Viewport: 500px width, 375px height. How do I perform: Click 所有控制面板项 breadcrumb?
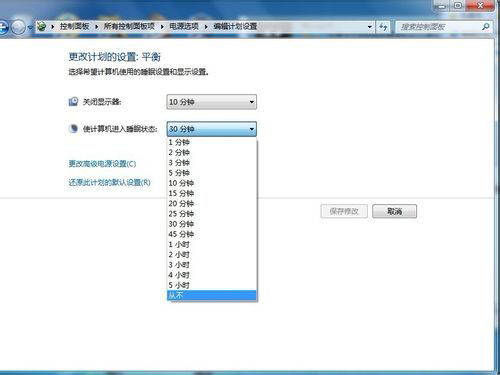click(129, 26)
